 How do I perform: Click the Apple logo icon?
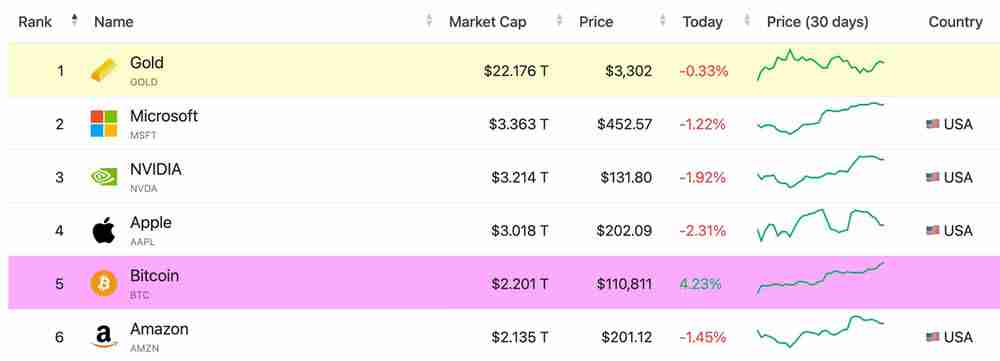[x=104, y=230]
